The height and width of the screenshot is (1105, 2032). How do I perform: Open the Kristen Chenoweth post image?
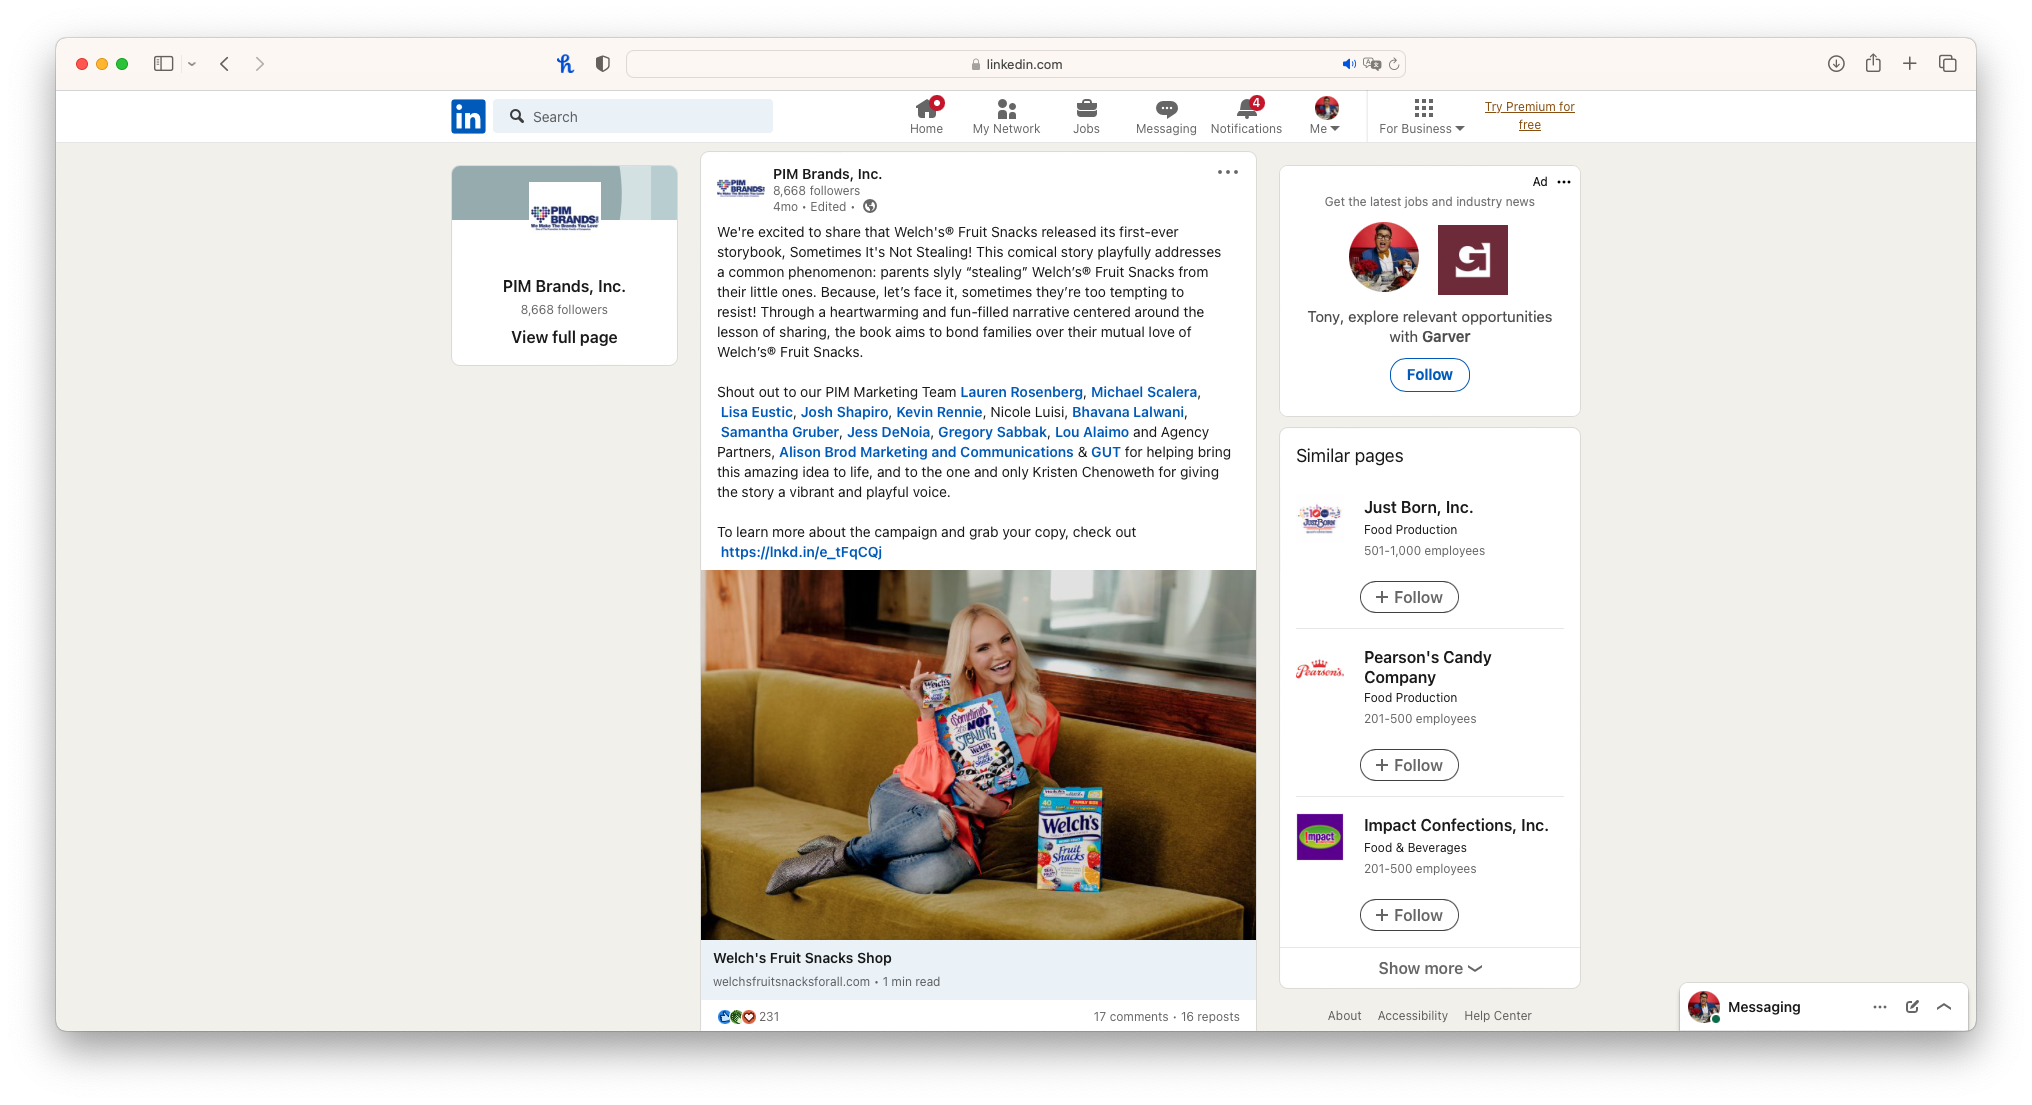tap(978, 755)
